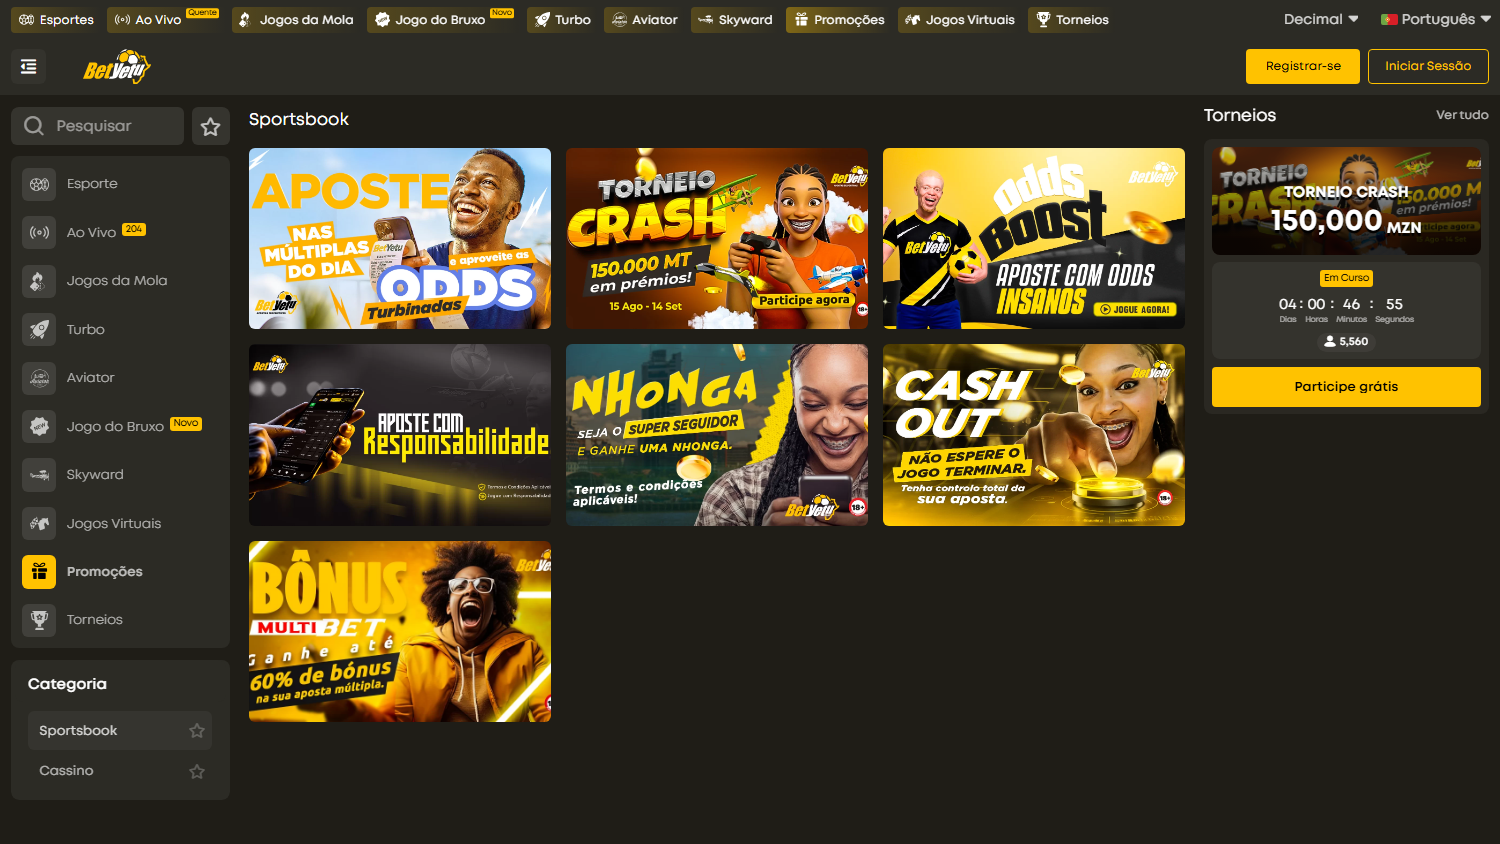The height and width of the screenshot is (844, 1500).
Task: Click the Turbo rocket sidebar icon
Action: click(39, 329)
